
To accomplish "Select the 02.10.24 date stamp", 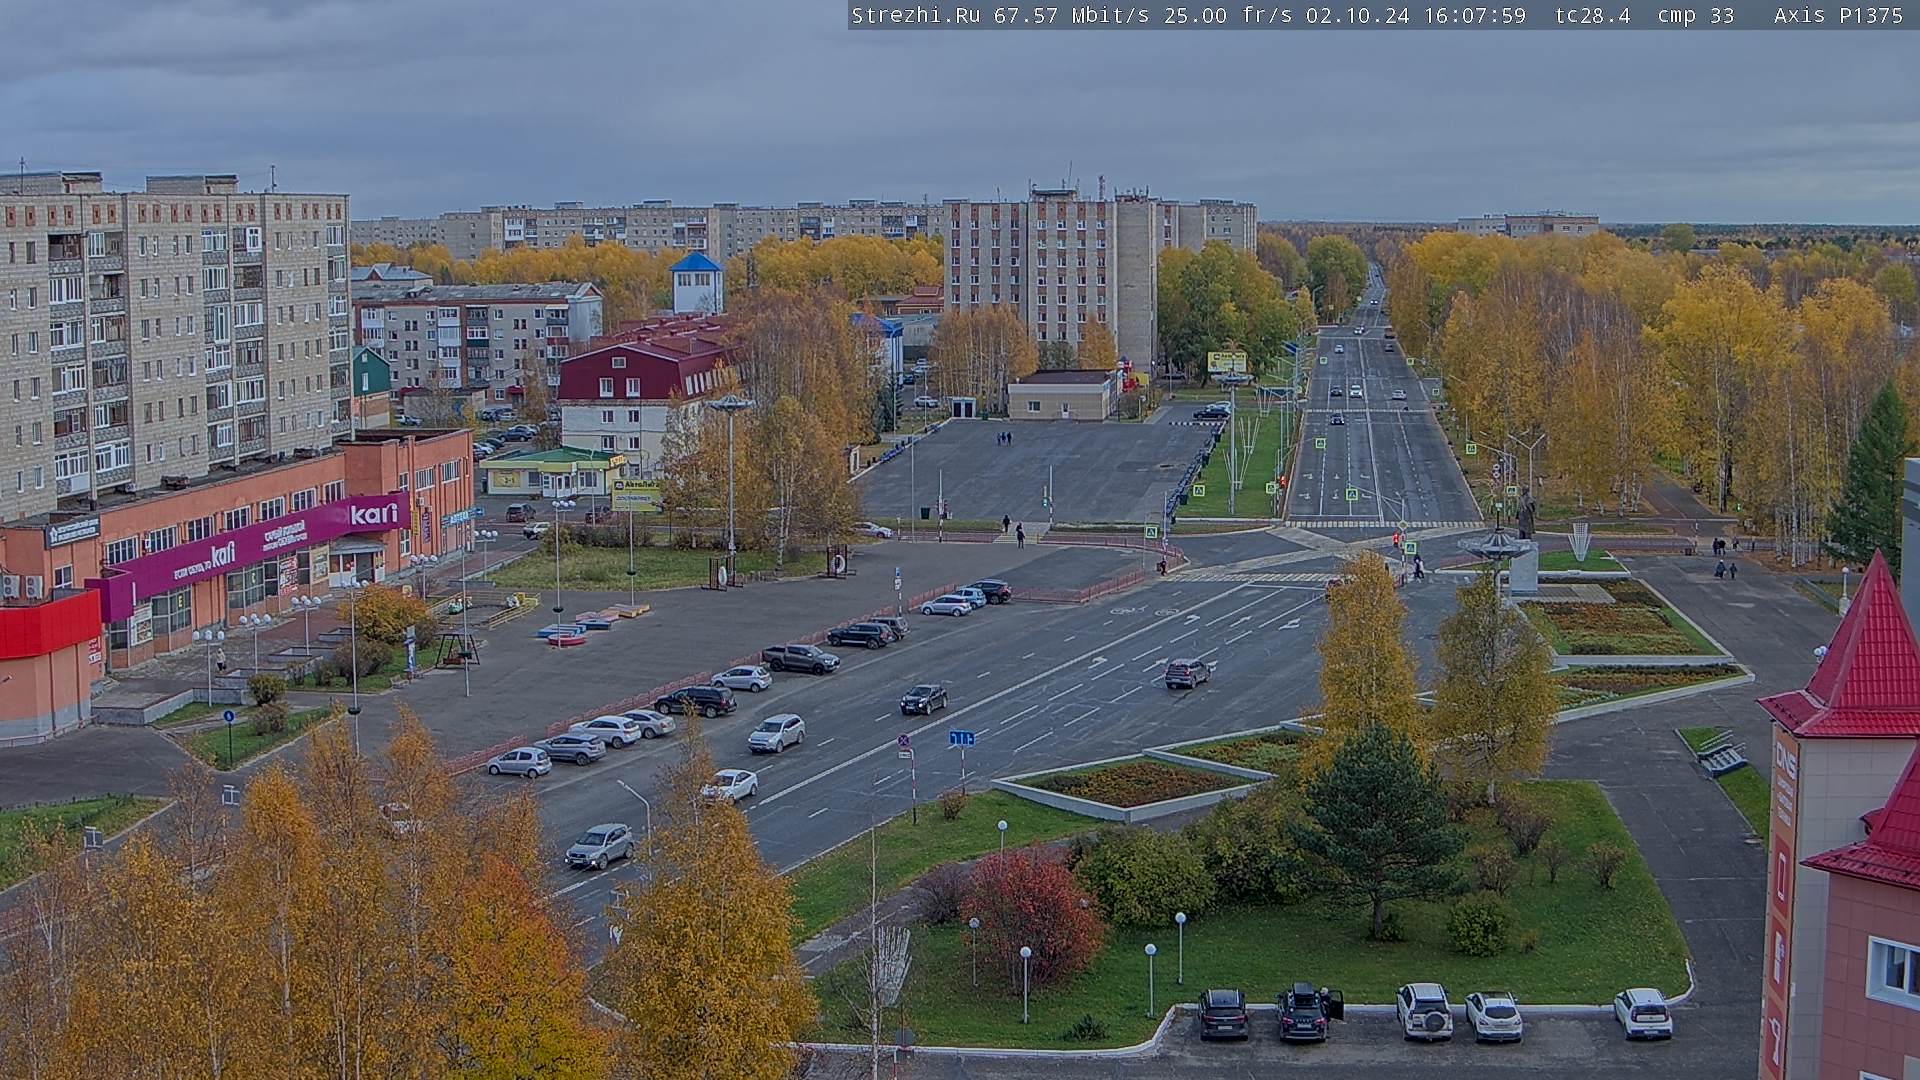I will coord(1357,15).
